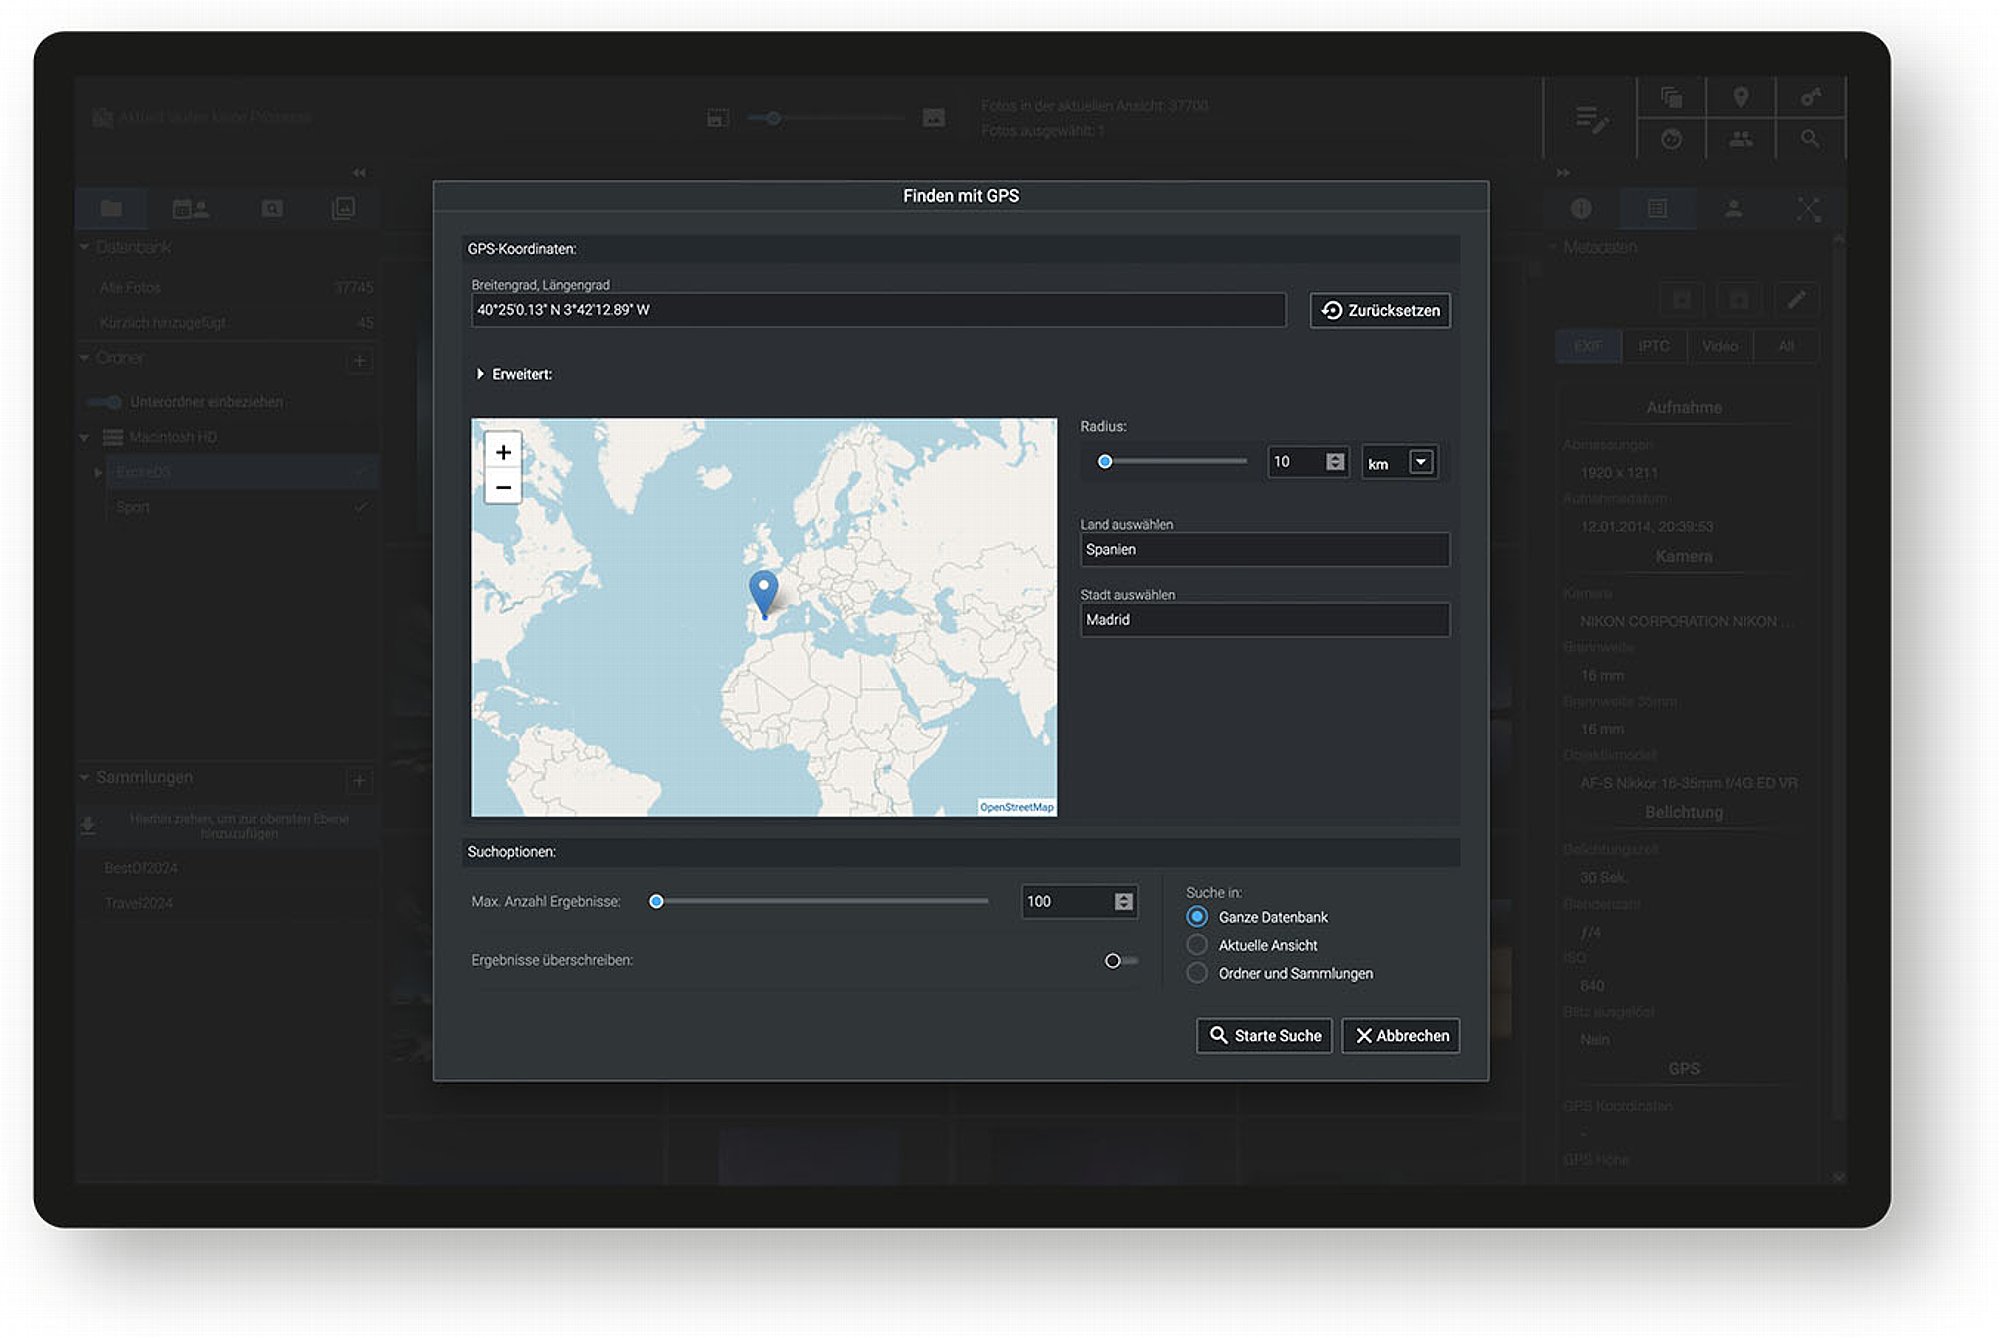Open the metadata list tab in right panel
The height and width of the screenshot is (1338, 2000).
click(x=1657, y=208)
